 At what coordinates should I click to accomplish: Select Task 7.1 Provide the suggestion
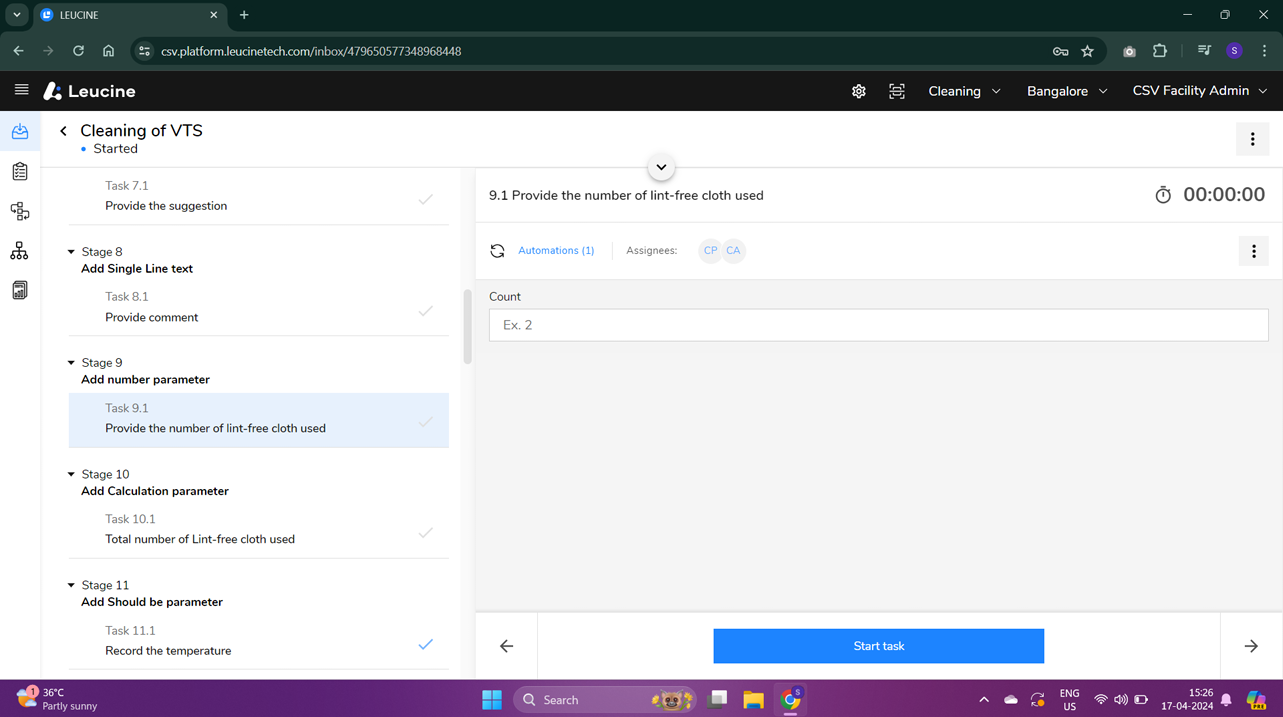(x=258, y=196)
